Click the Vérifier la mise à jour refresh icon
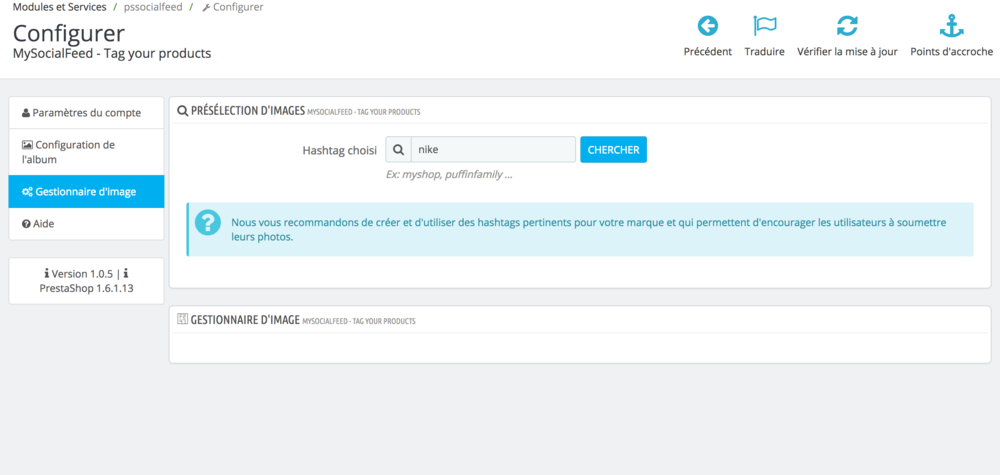 click(x=847, y=26)
